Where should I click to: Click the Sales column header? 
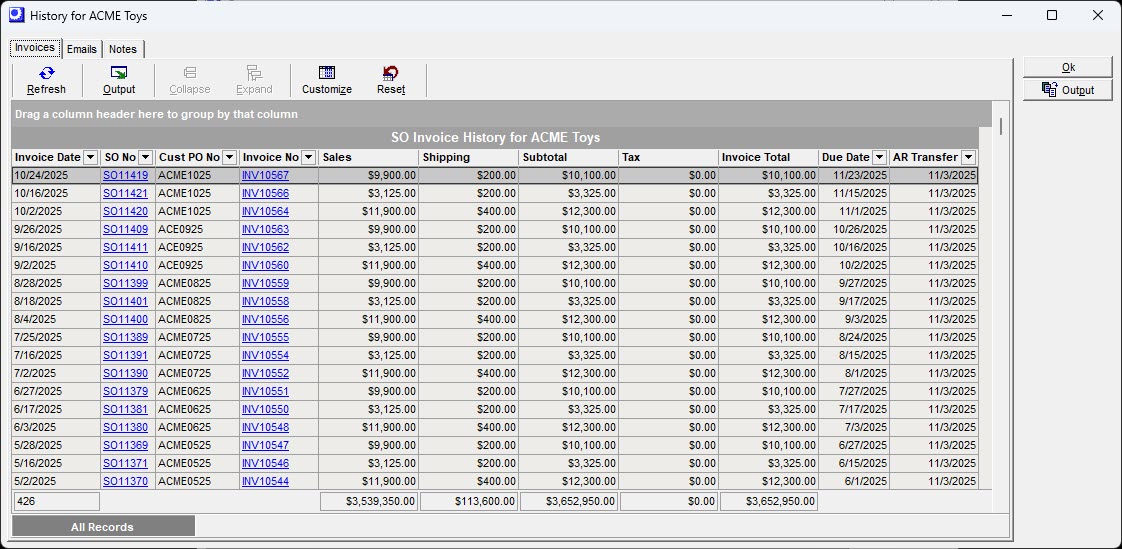coord(369,157)
